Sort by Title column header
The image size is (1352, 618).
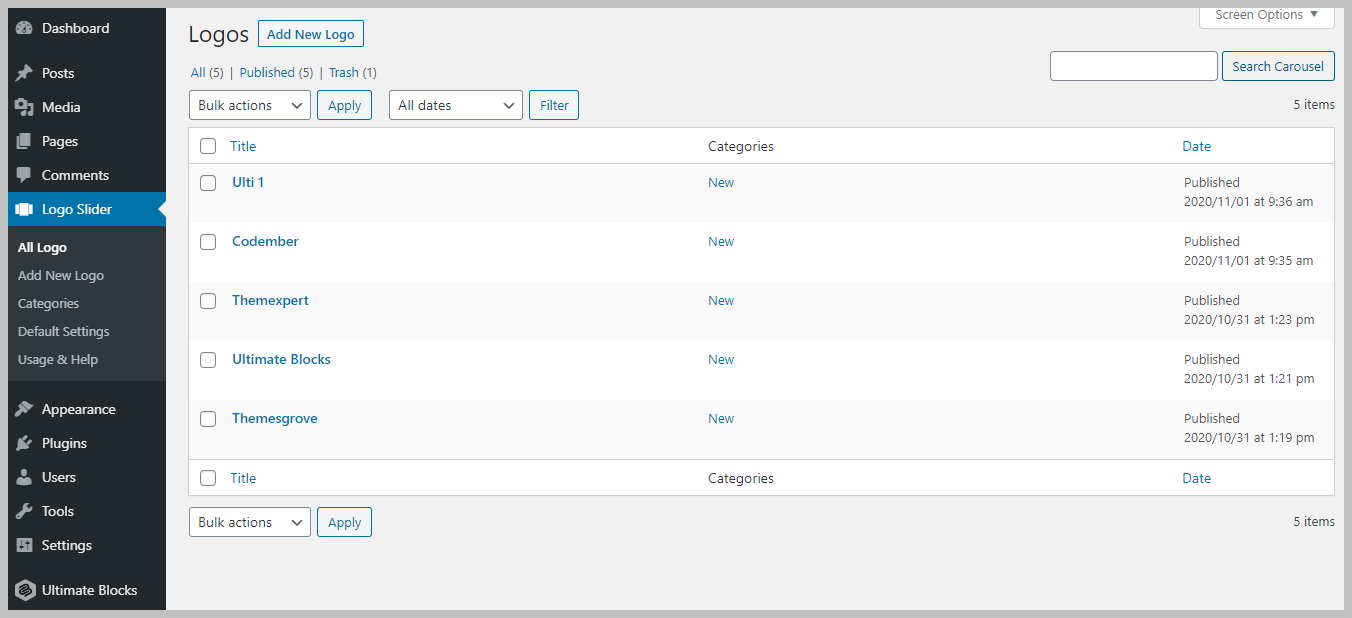click(243, 146)
